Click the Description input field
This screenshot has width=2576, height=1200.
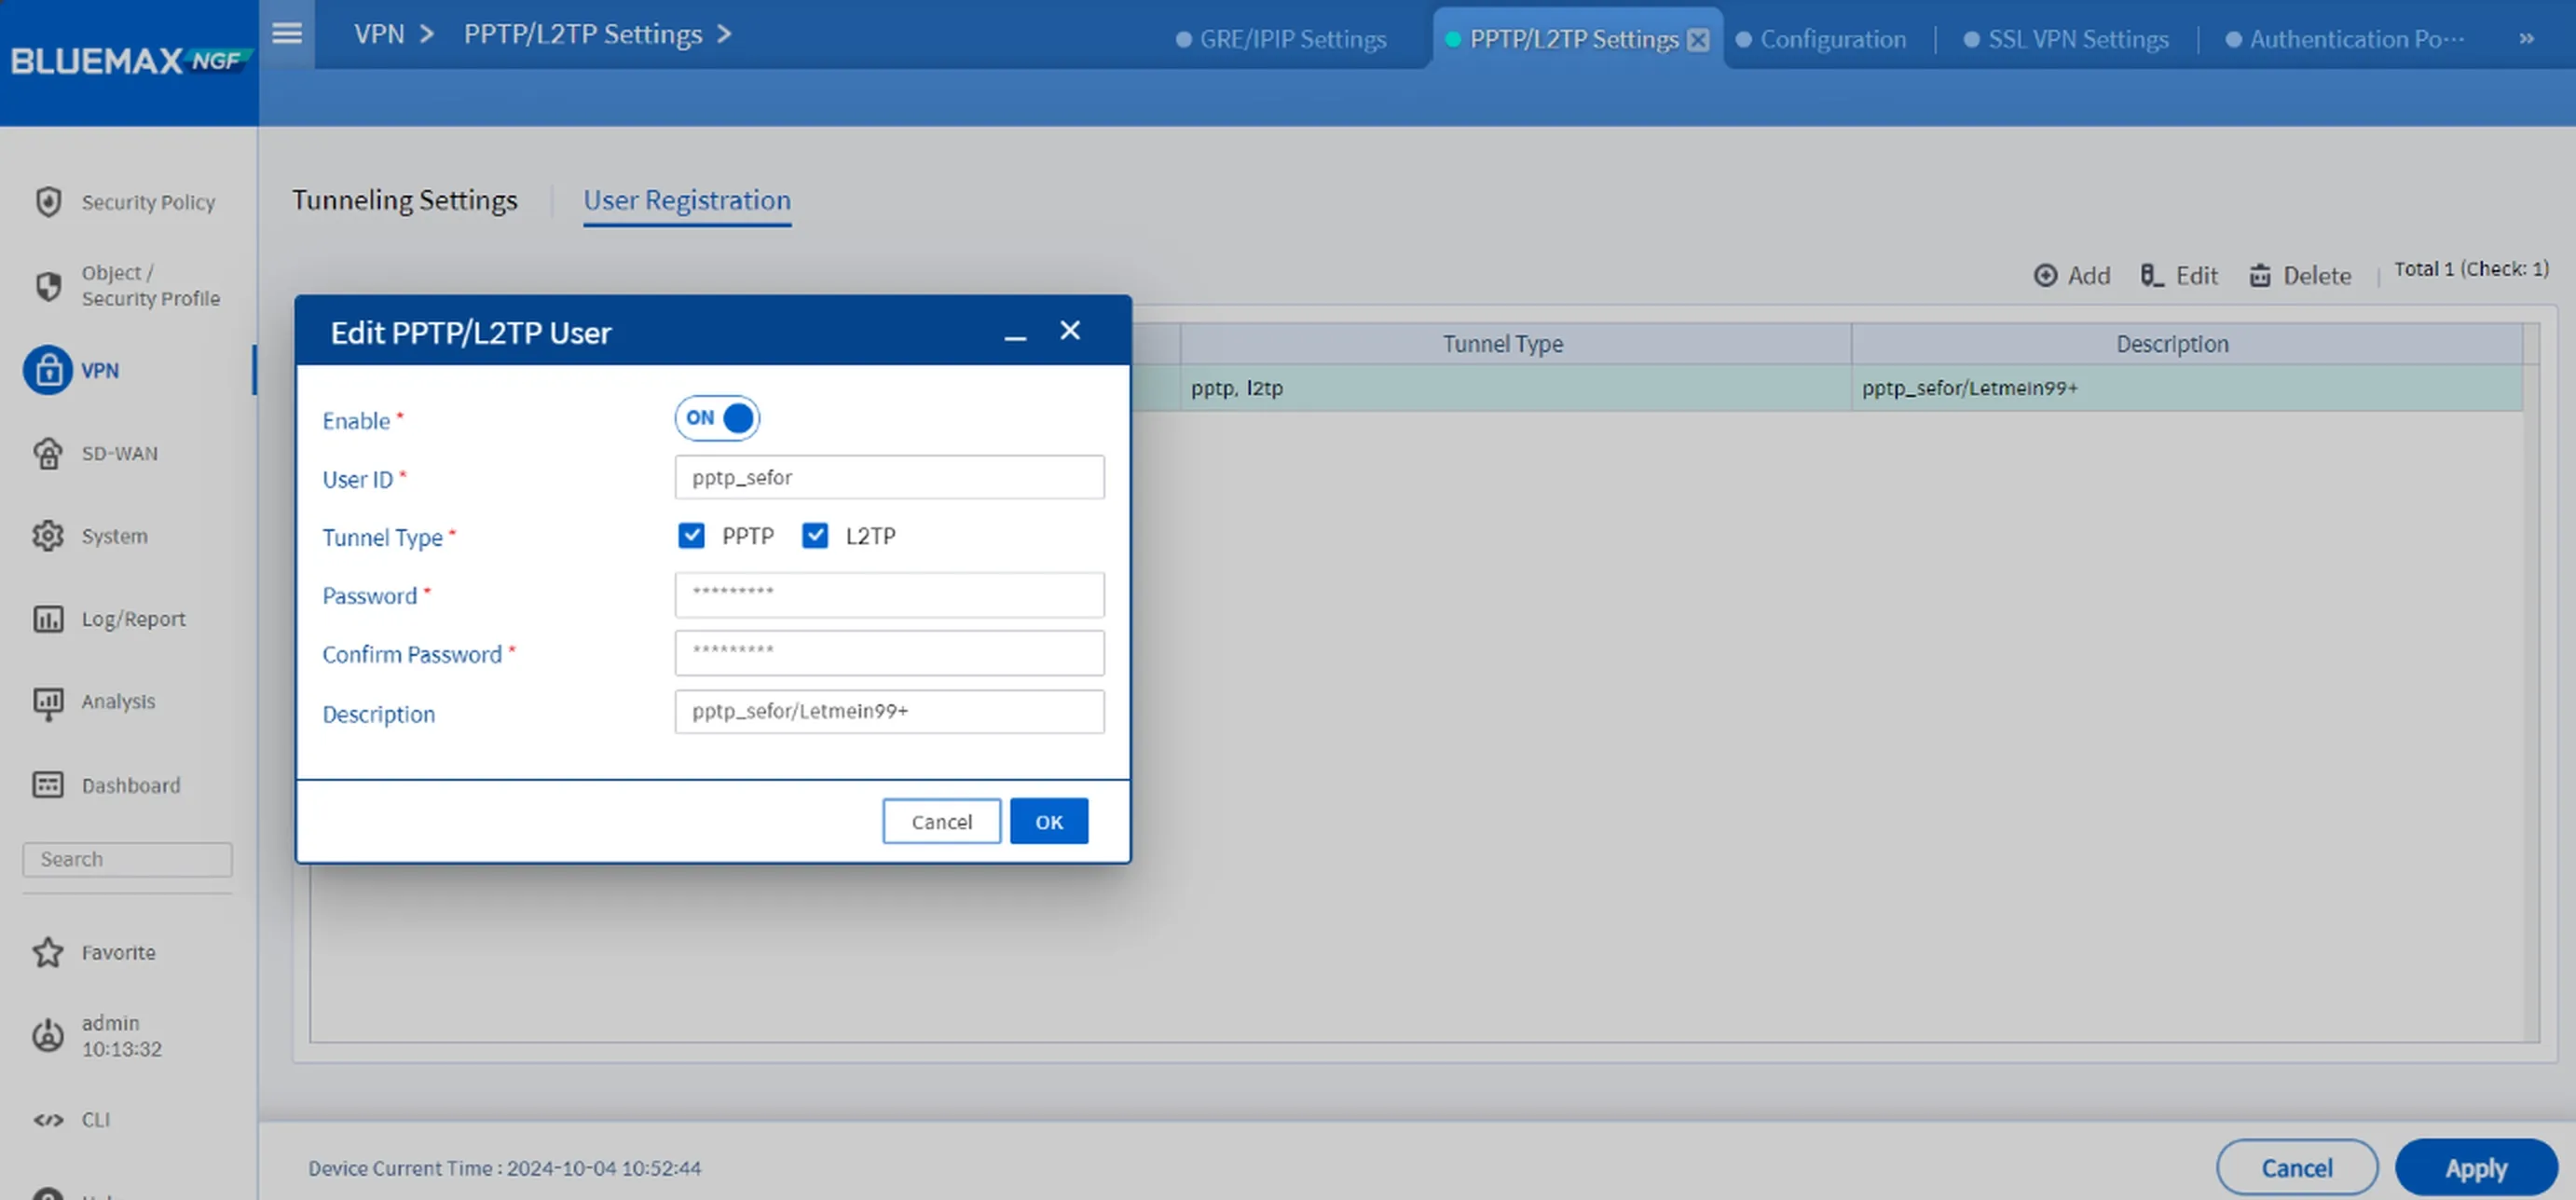(889, 711)
